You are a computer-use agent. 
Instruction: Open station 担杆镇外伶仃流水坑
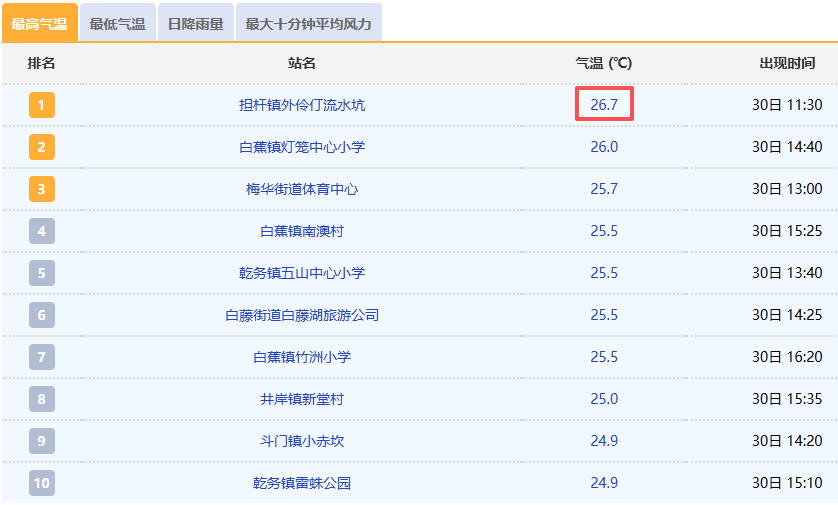(x=302, y=105)
